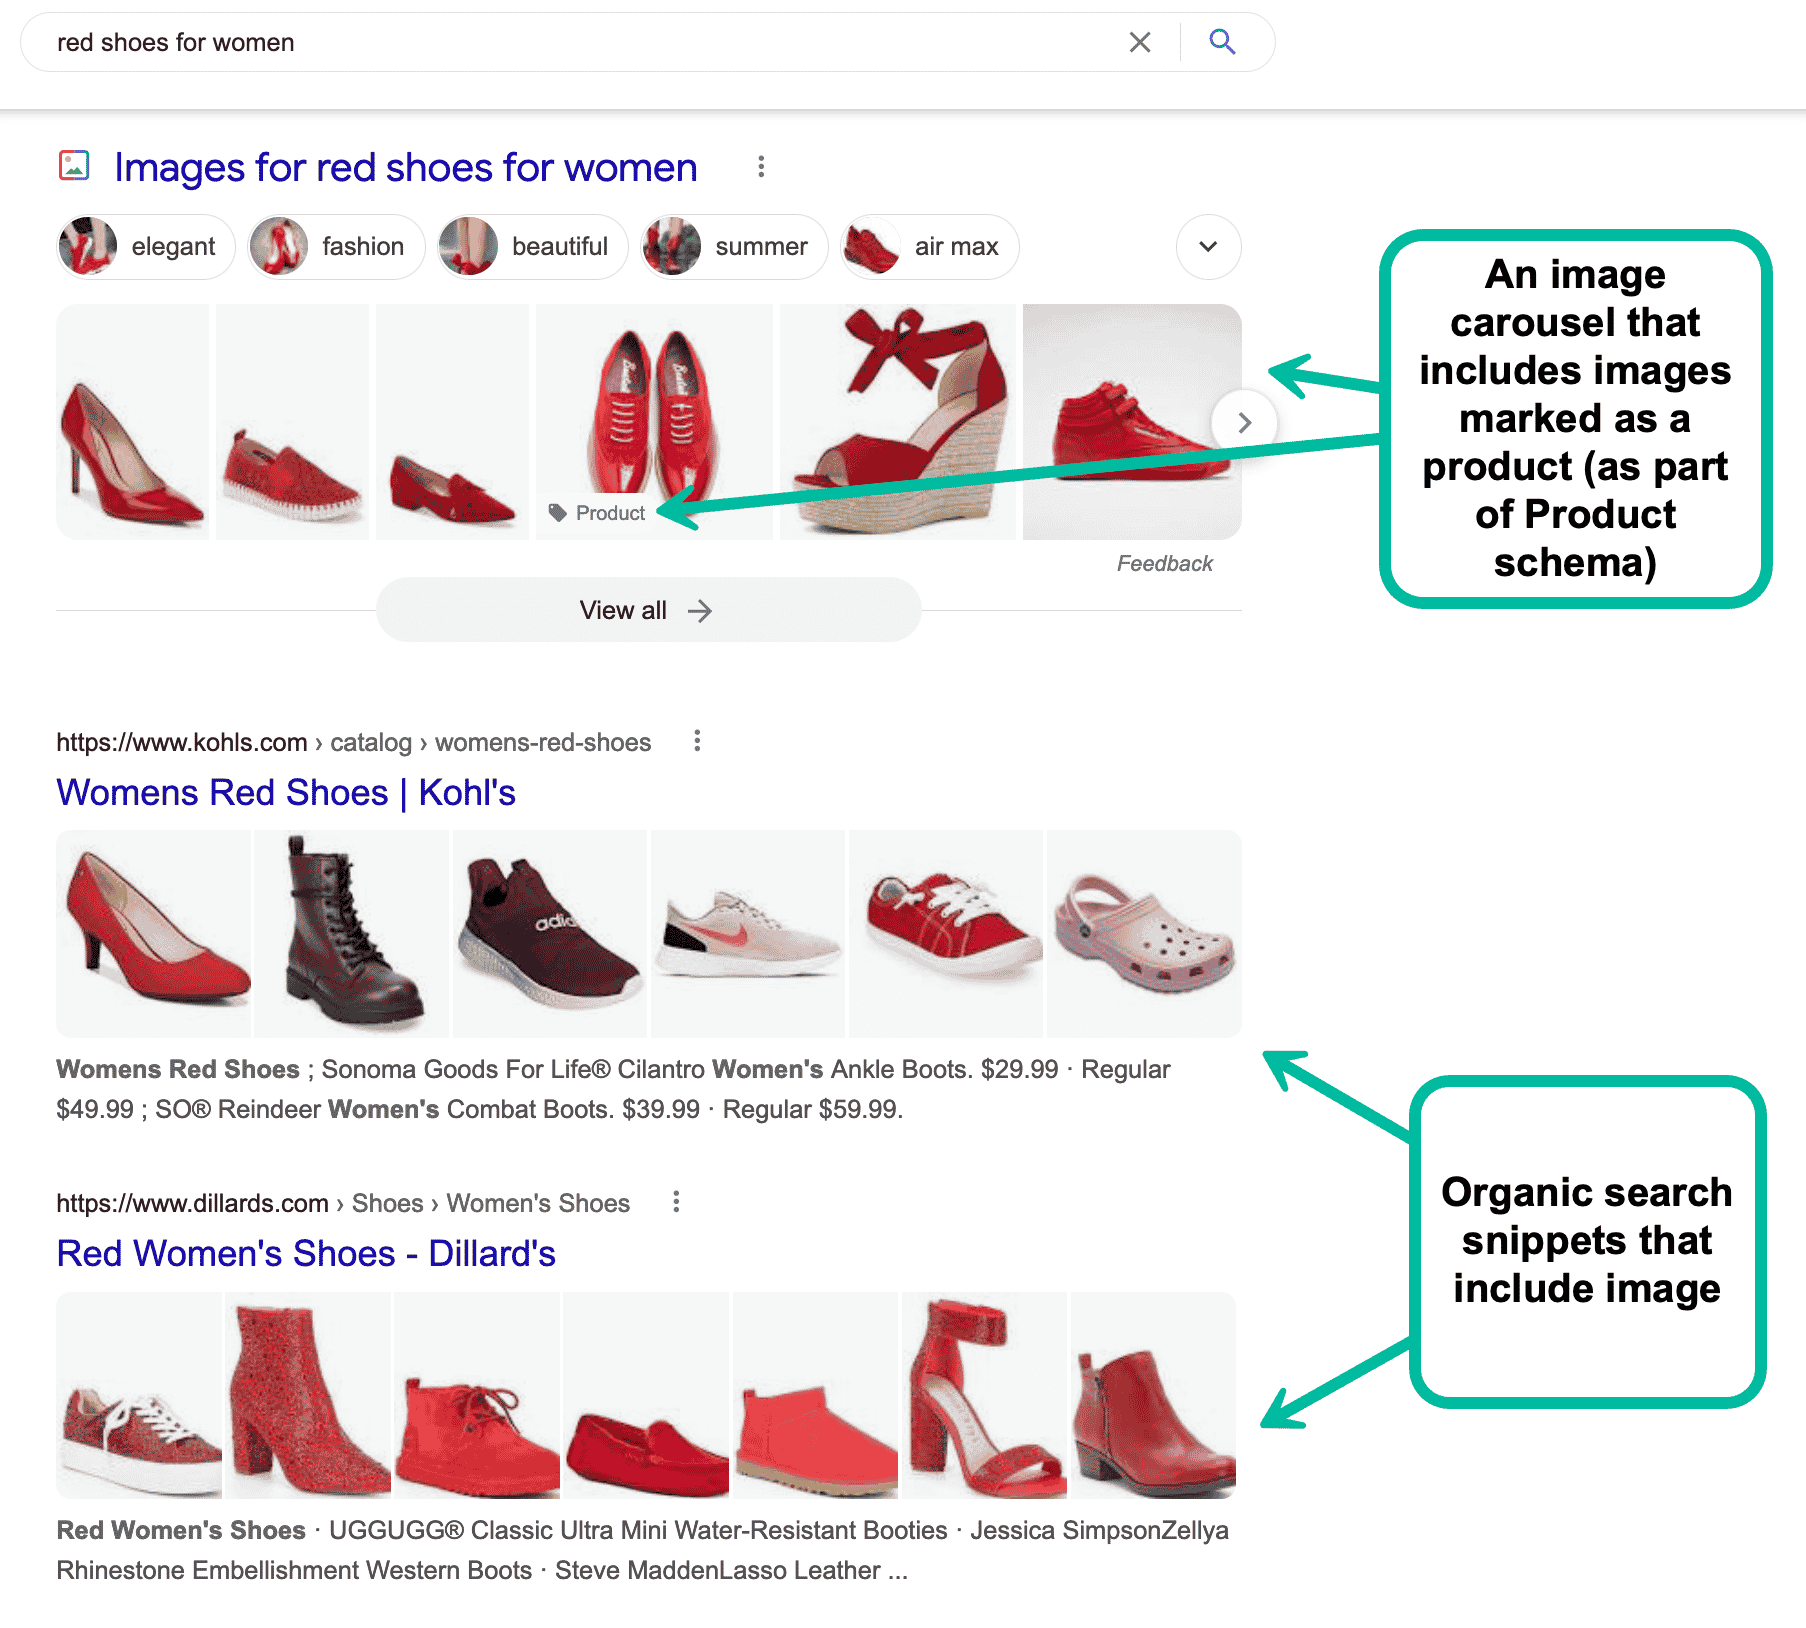Screen dimensions: 1806x1628
Task: Select the air max filter chip
Action: point(930,246)
